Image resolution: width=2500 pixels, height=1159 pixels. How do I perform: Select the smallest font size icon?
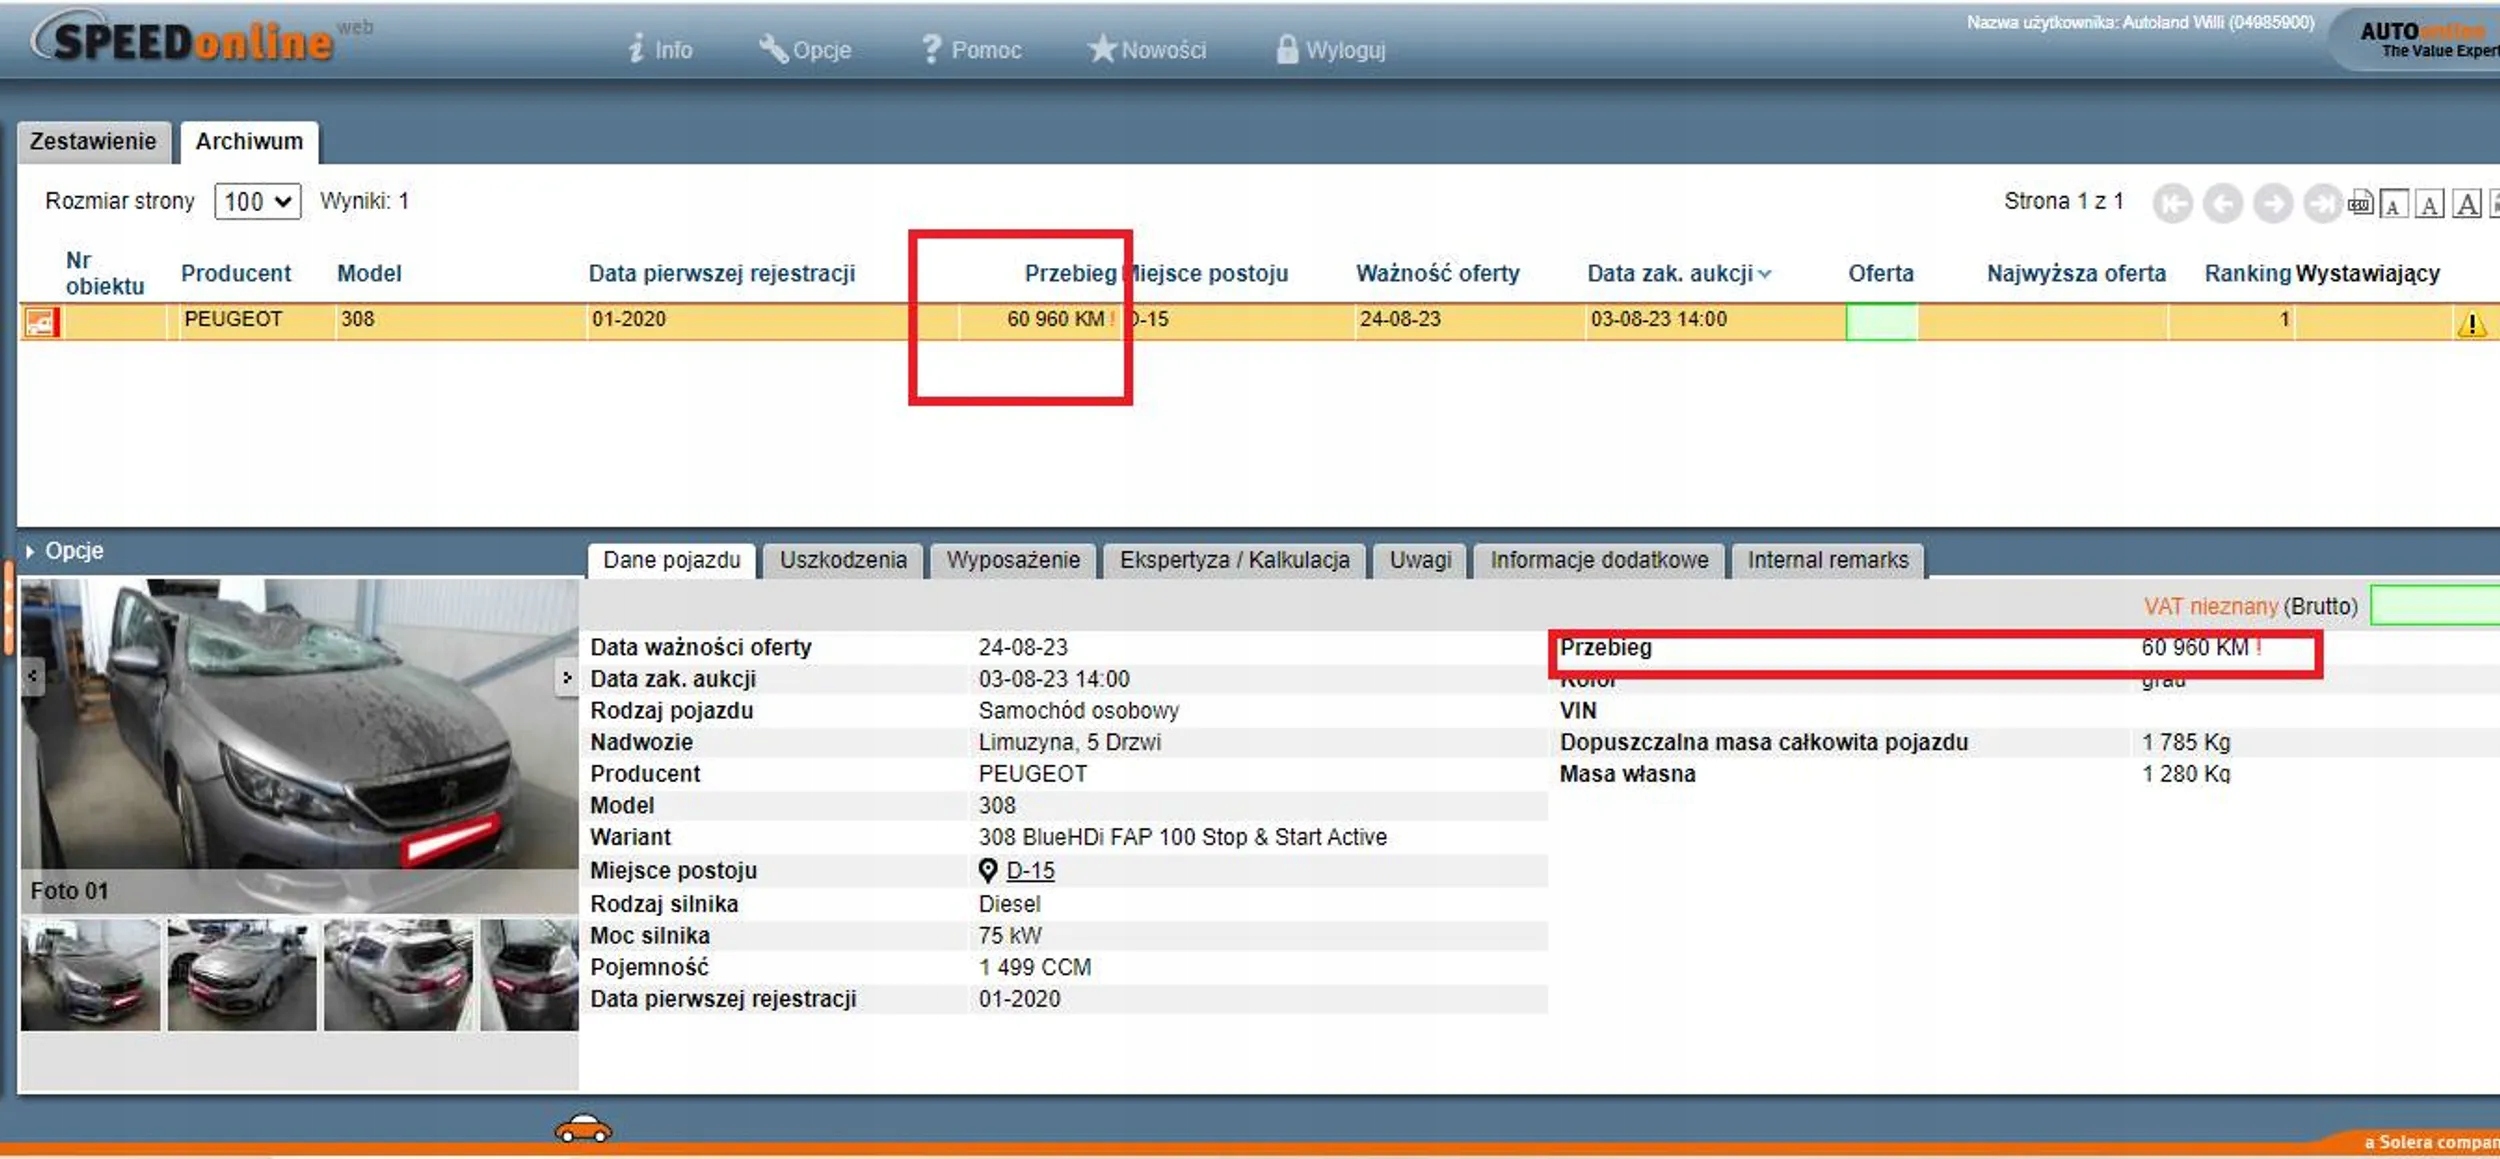2393,205
